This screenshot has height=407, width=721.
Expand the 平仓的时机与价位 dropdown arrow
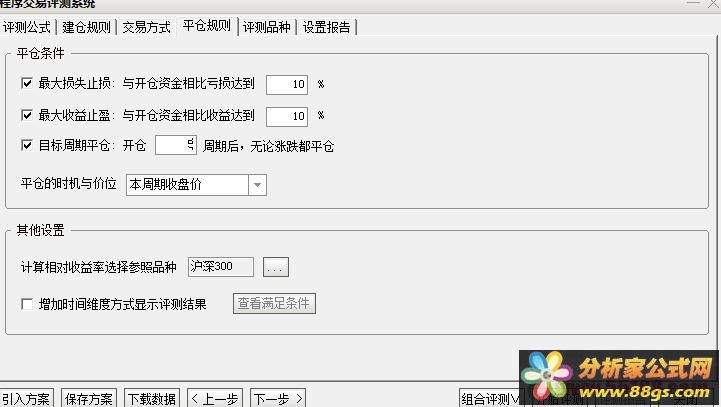click(x=258, y=185)
